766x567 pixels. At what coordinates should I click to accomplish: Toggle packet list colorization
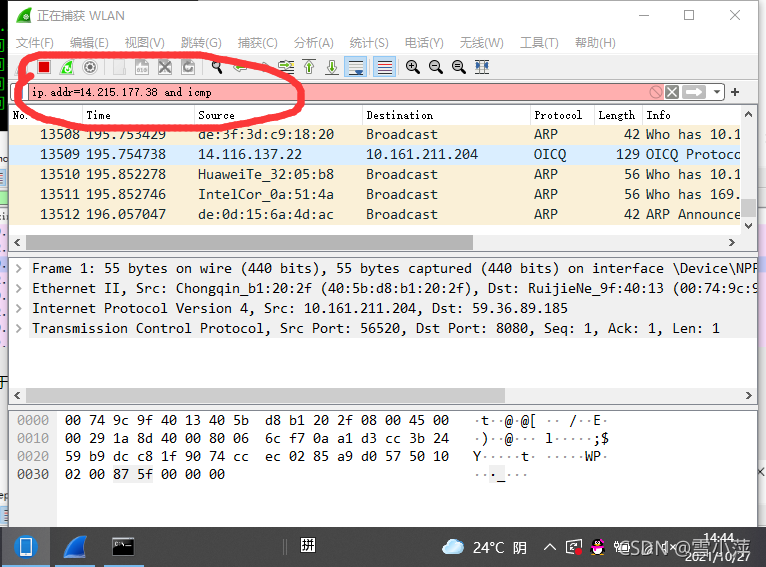pyautogui.click(x=384, y=67)
